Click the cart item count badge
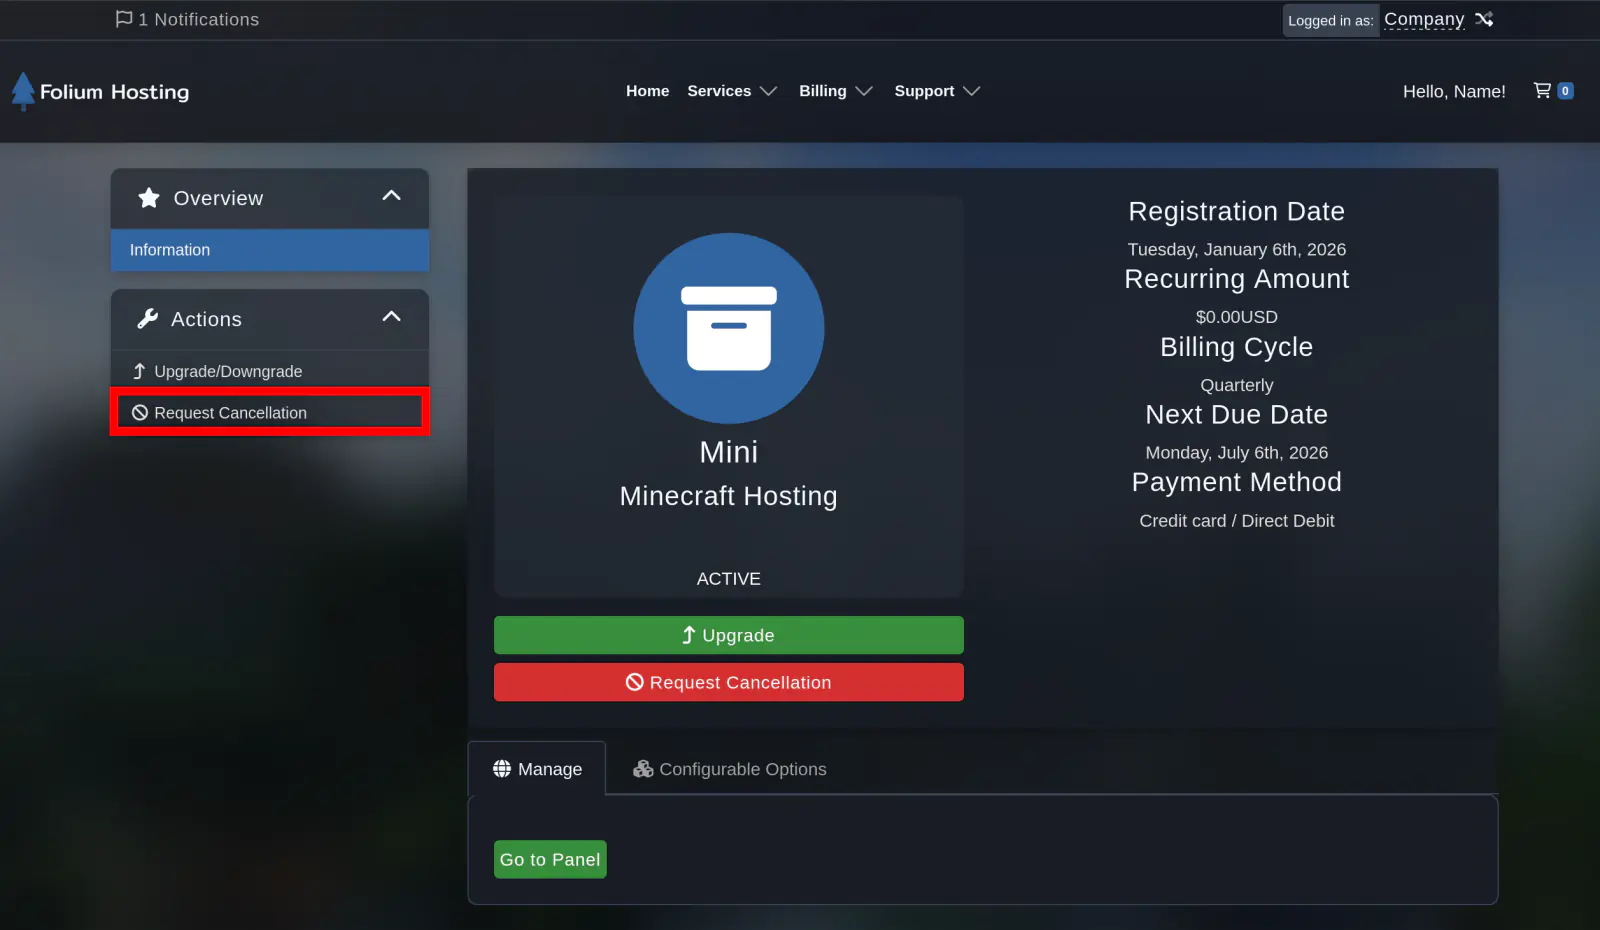The height and width of the screenshot is (930, 1600). point(1565,91)
